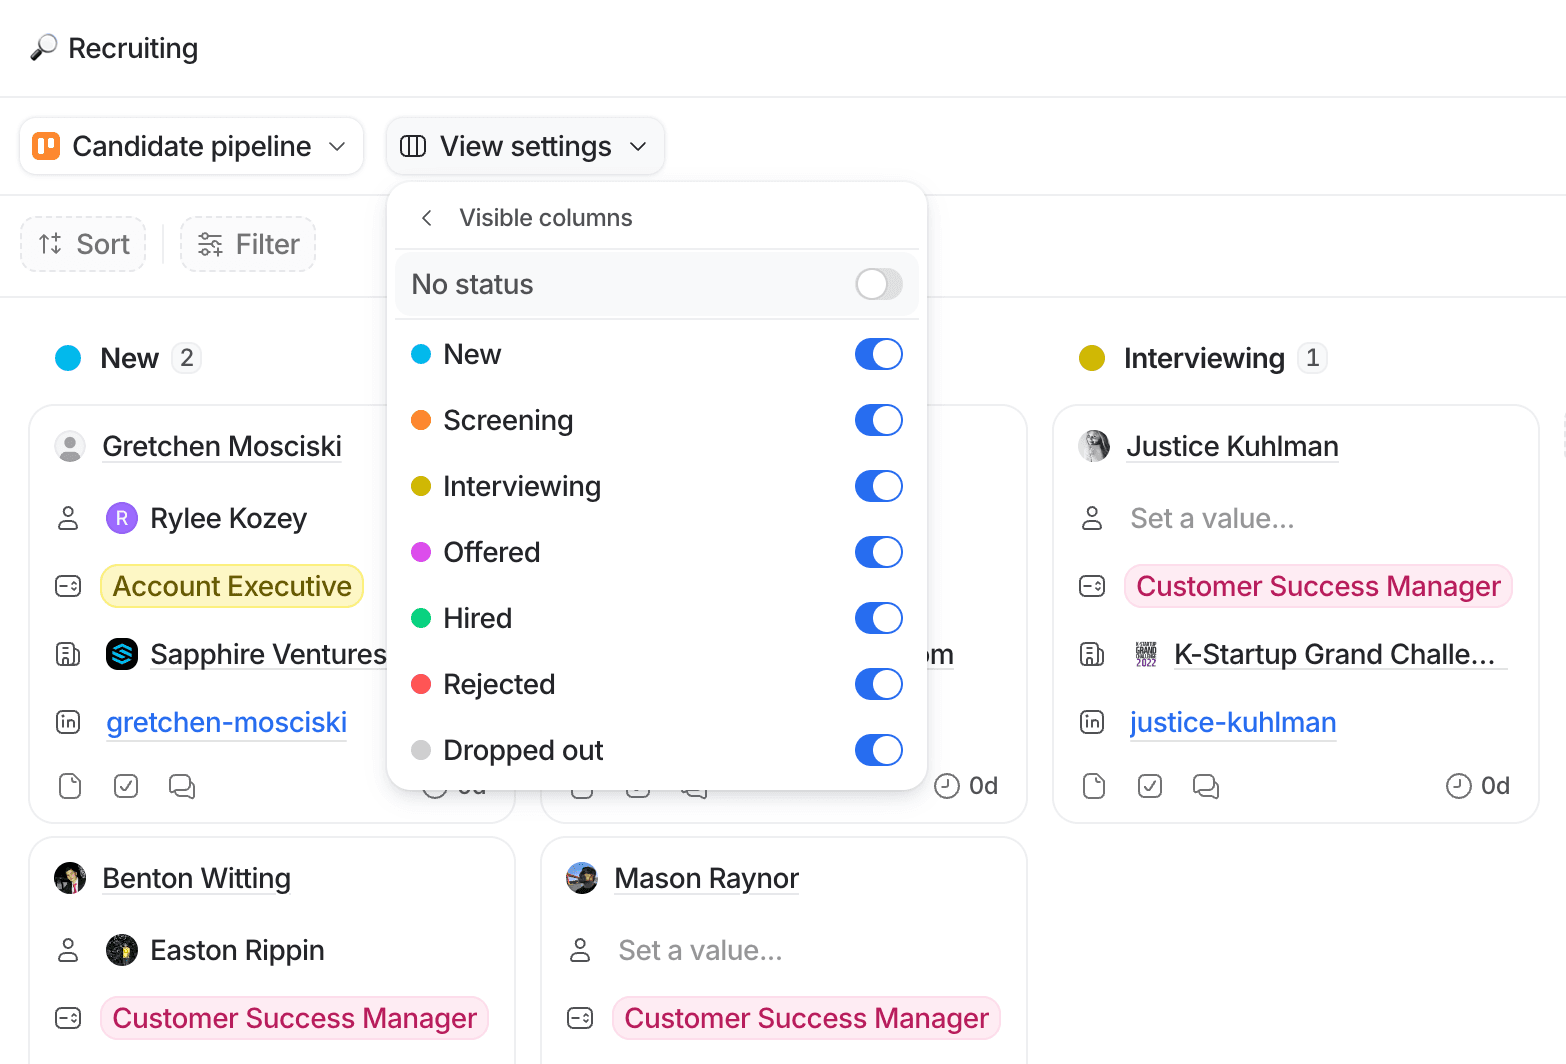The image size is (1566, 1064).
Task: Click Set a value on Mason Raynor's card
Action: coord(700,949)
